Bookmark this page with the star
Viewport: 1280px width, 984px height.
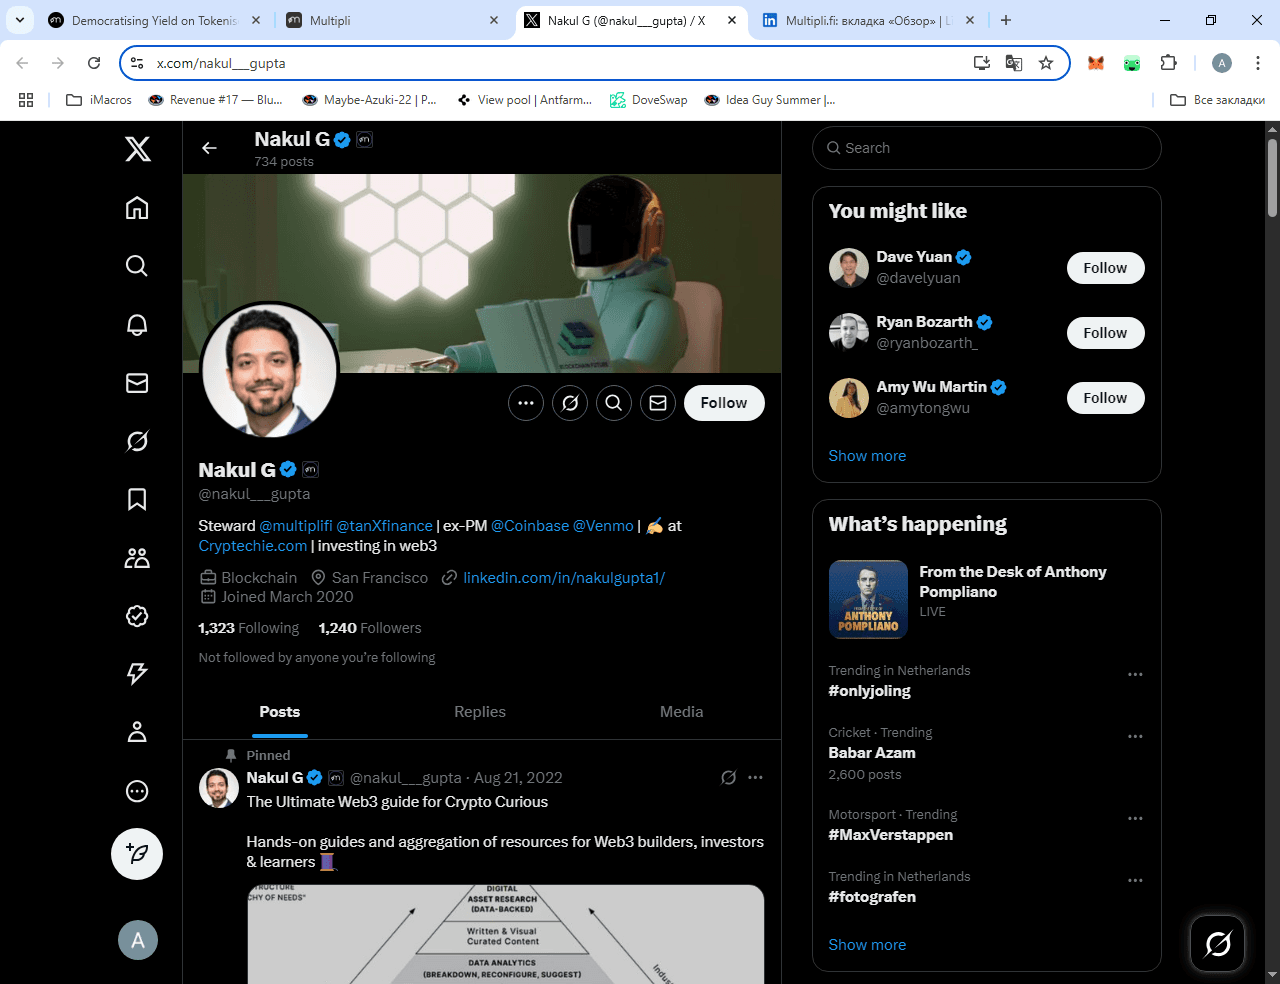tap(1046, 63)
